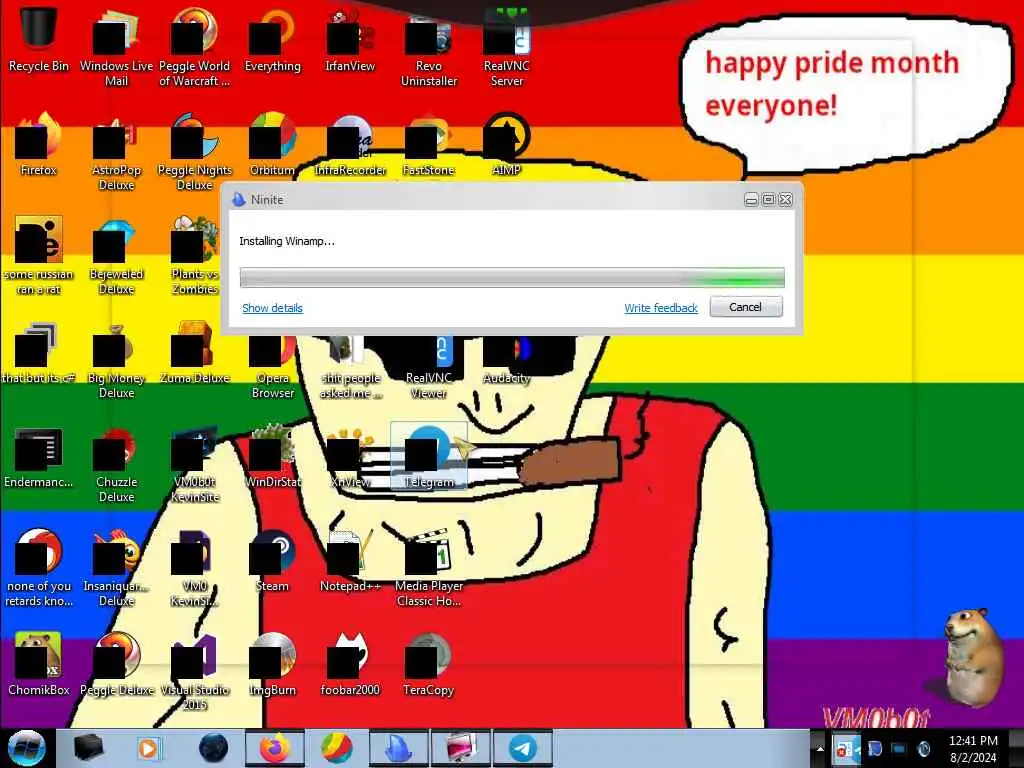Select the Audacity desktop icon
Image resolution: width=1024 pixels, height=768 pixels.
point(507,358)
